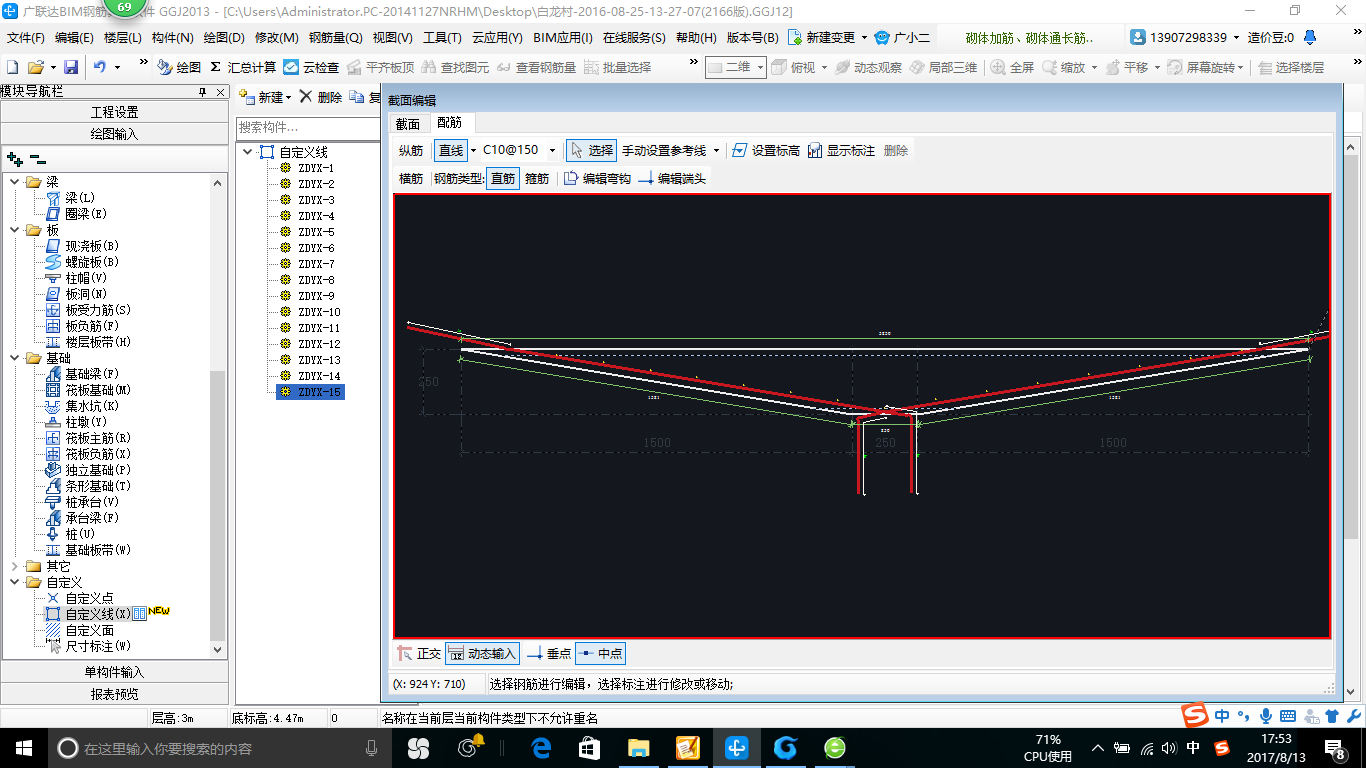Open the 钢筋量(Q) menu

336,38
